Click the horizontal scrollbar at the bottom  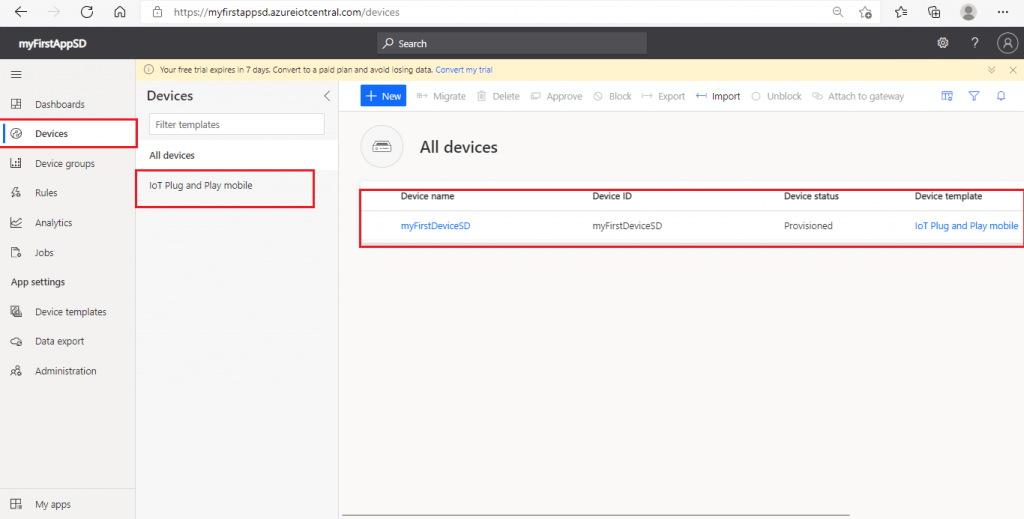596,515
